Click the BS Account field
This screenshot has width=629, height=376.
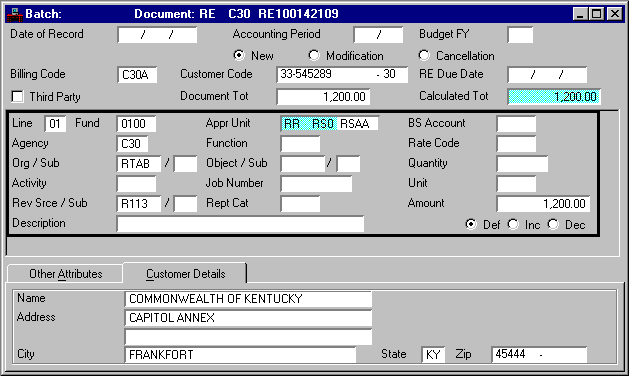pyautogui.click(x=516, y=124)
